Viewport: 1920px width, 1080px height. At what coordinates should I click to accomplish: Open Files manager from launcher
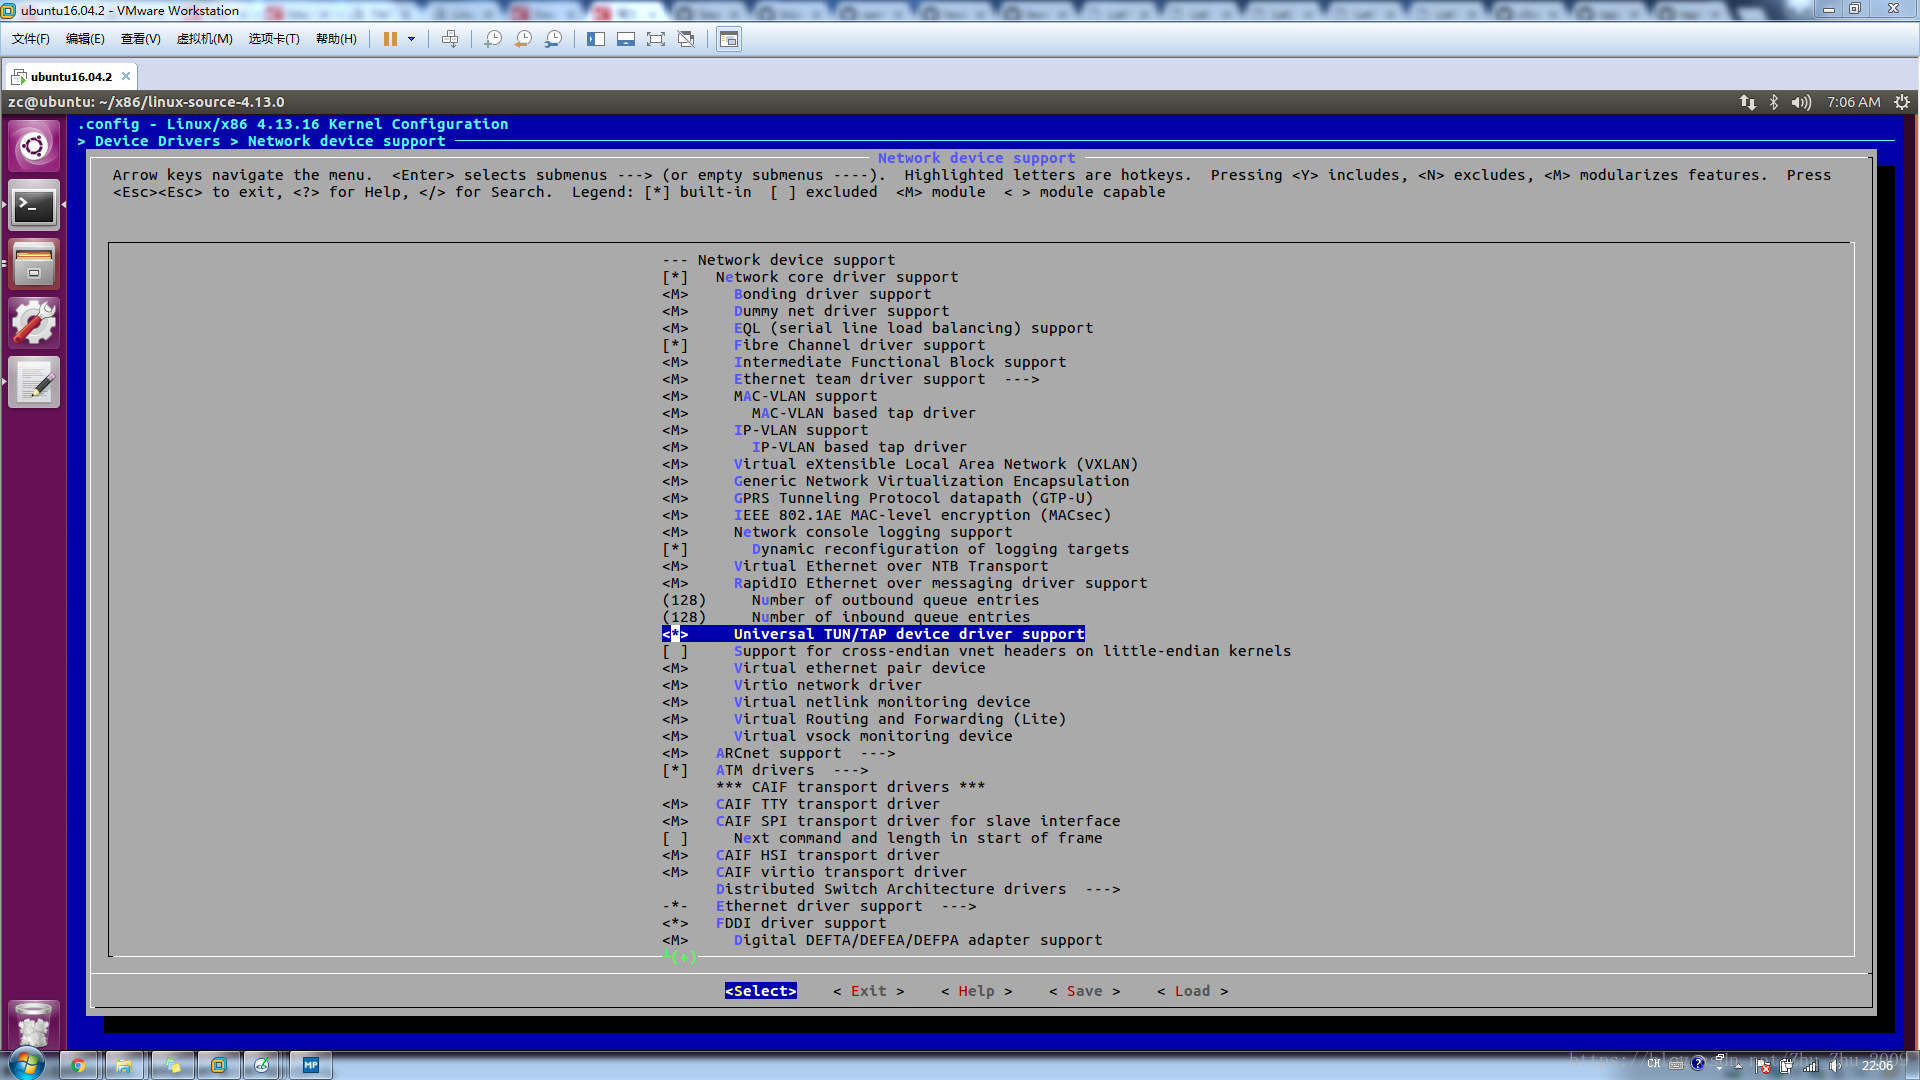pos(34,264)
